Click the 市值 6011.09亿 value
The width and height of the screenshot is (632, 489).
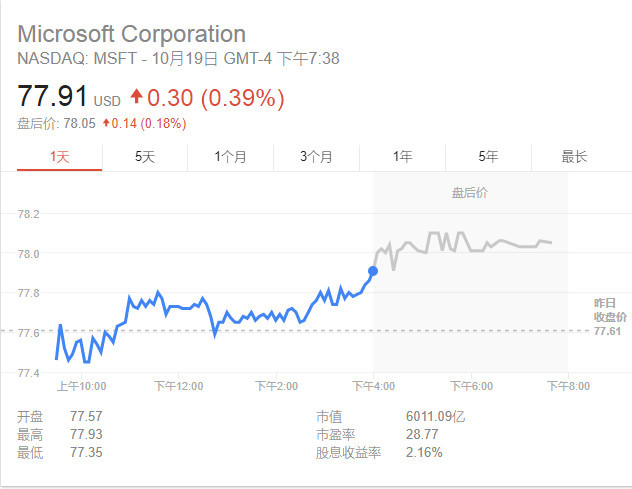[x=436, y=416]
